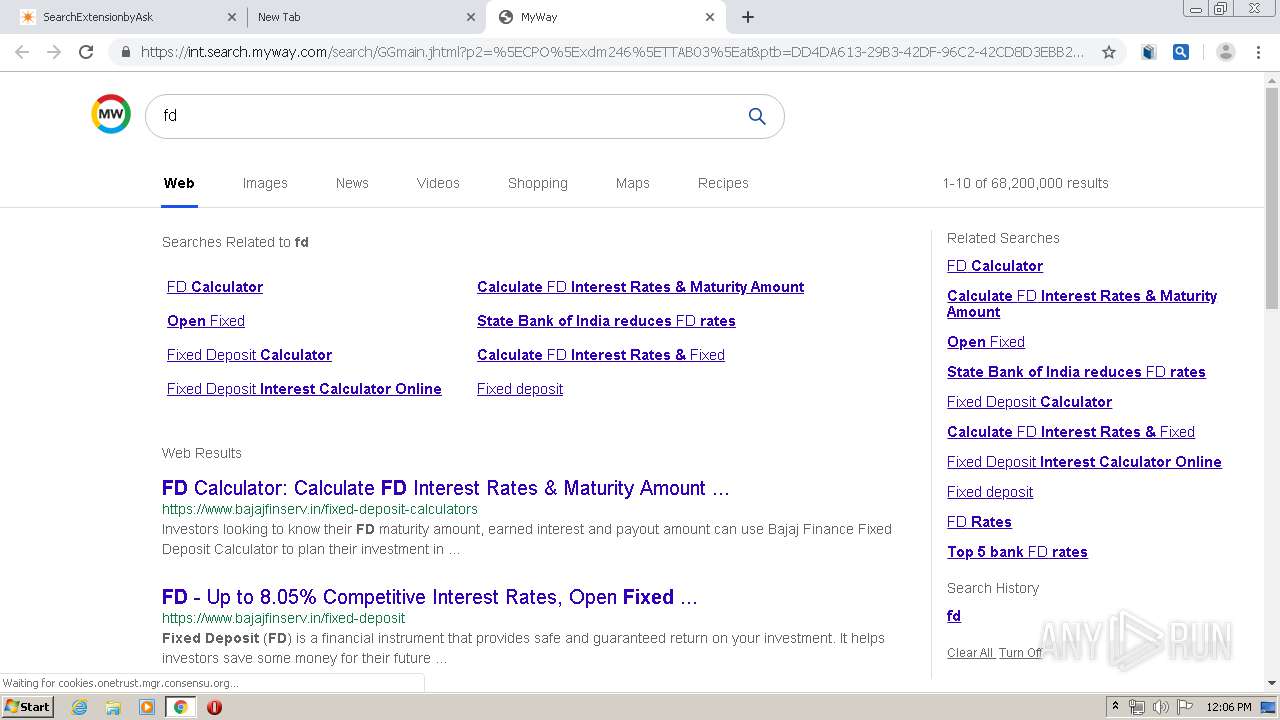The height and width of the screenshot is (720, 1280).
Task: Click the page vertical scrollbar thumb
Action: point(1272,200)
